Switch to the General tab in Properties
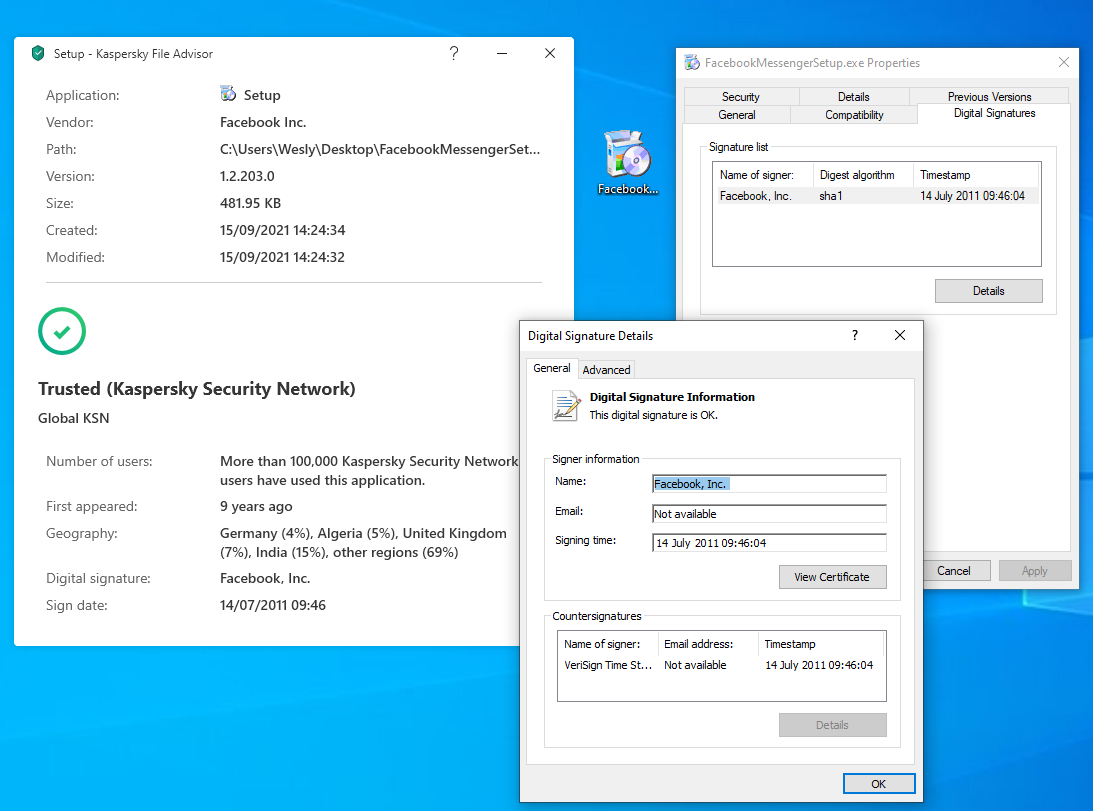 pyautogui.click(x=737, y=114)
